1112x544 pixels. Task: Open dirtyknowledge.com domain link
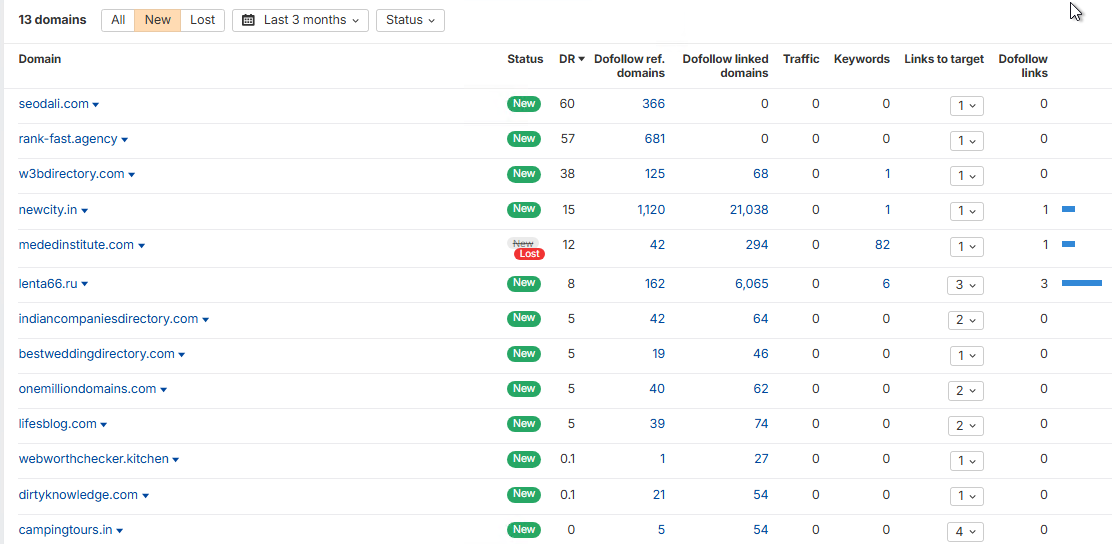(x=78, y=494)
